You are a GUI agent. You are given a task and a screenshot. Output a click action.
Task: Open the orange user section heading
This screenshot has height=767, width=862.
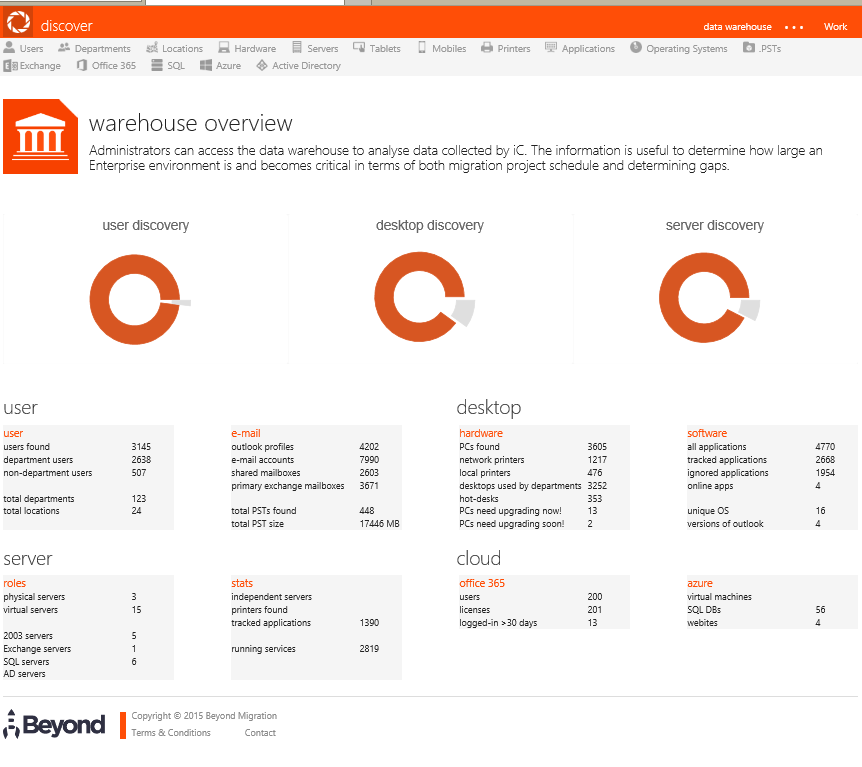click(x=13, y=433)
